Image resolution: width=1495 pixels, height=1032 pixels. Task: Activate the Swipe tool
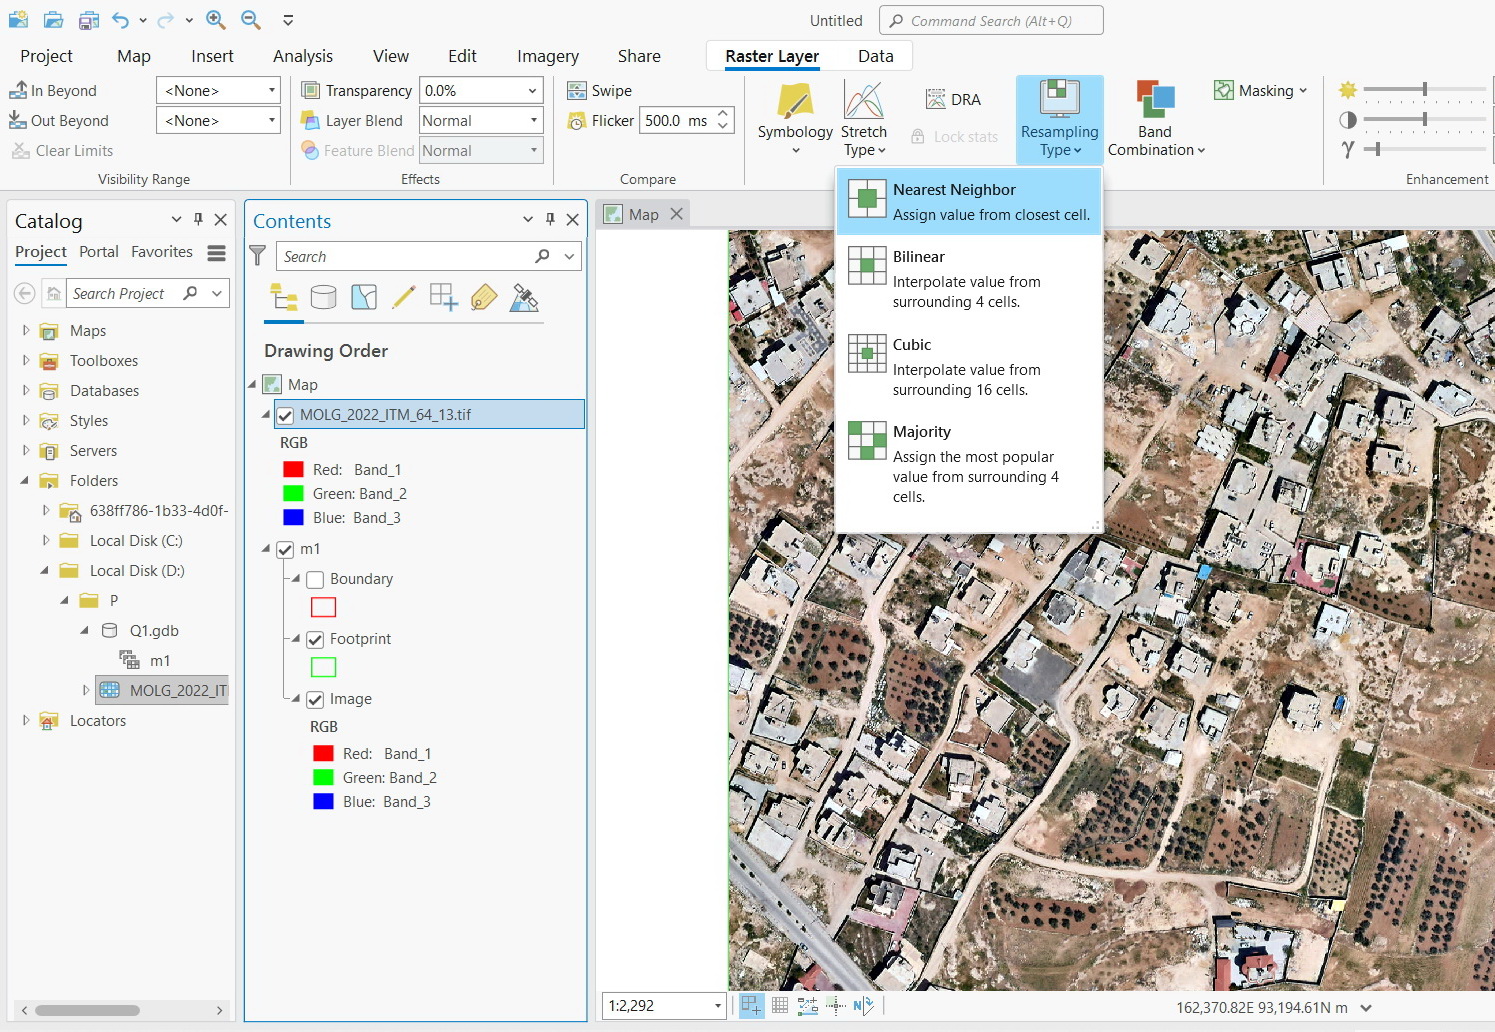point(600,91)
